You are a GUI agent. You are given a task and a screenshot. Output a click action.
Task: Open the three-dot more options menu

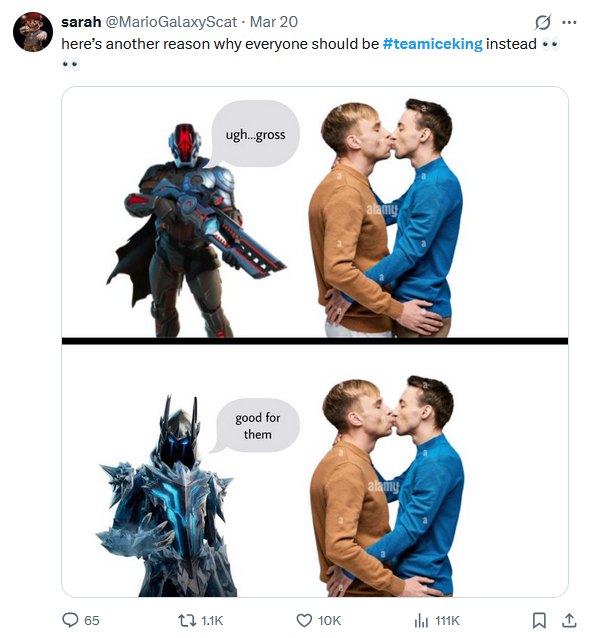click(x=569, y=22)
